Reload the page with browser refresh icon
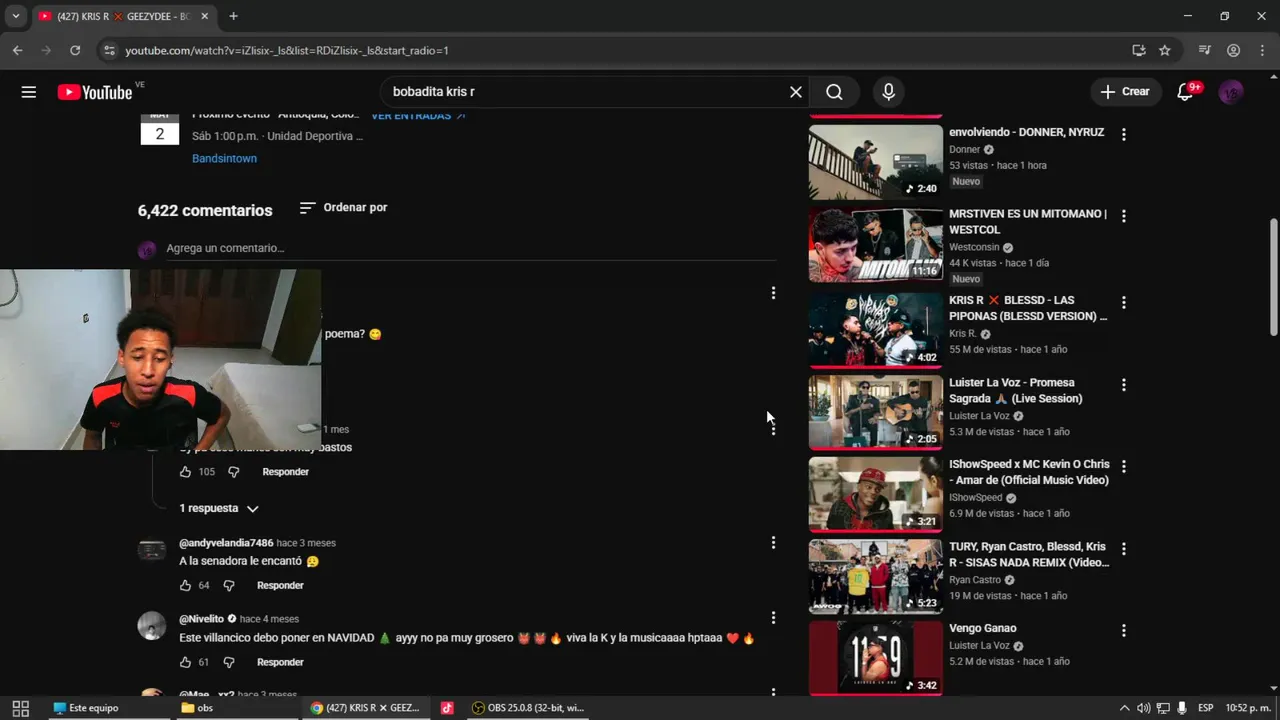This screenshot has width=1280, height=720. (x=75, y=50)
